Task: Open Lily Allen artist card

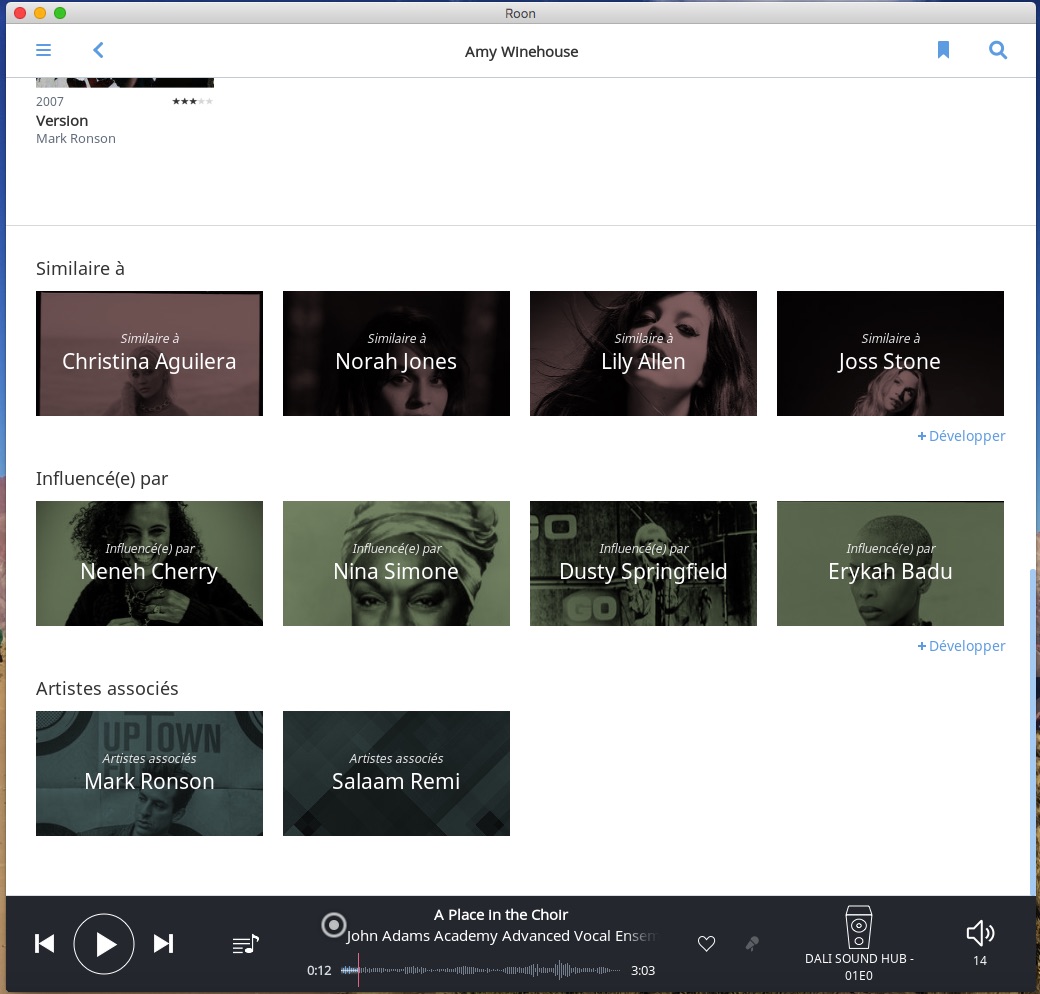Action: pyautogui.click(x=643, y=353)
